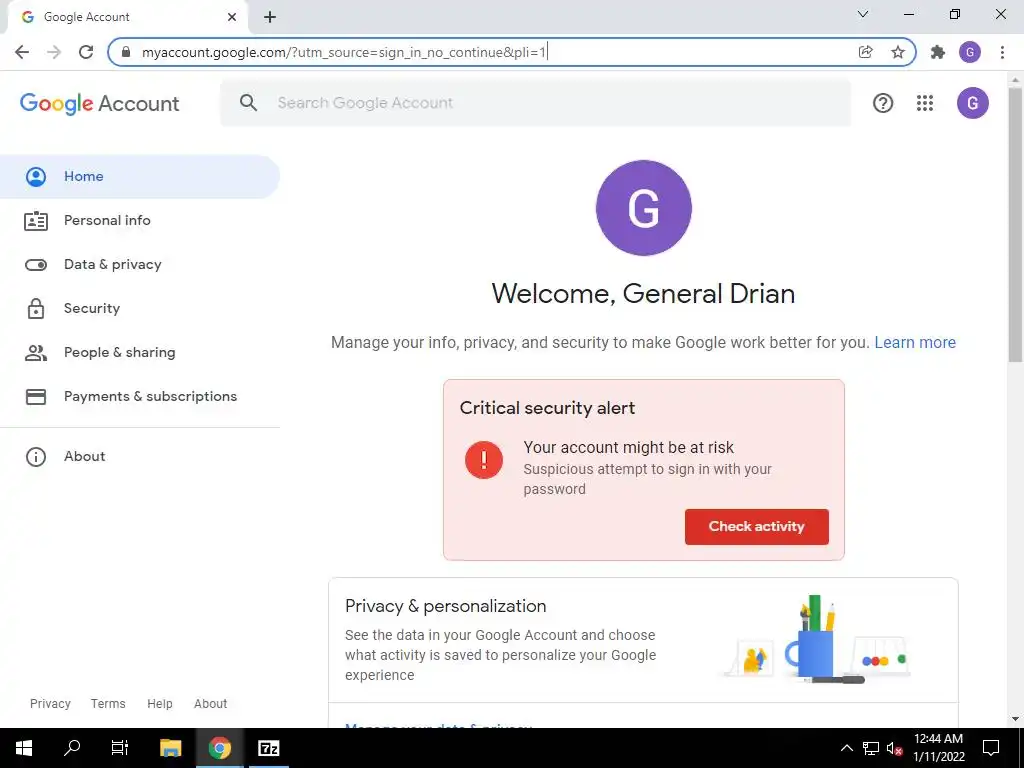Click the network status tray icon
The image size is (1024, 768).
(x=871, y=748)
